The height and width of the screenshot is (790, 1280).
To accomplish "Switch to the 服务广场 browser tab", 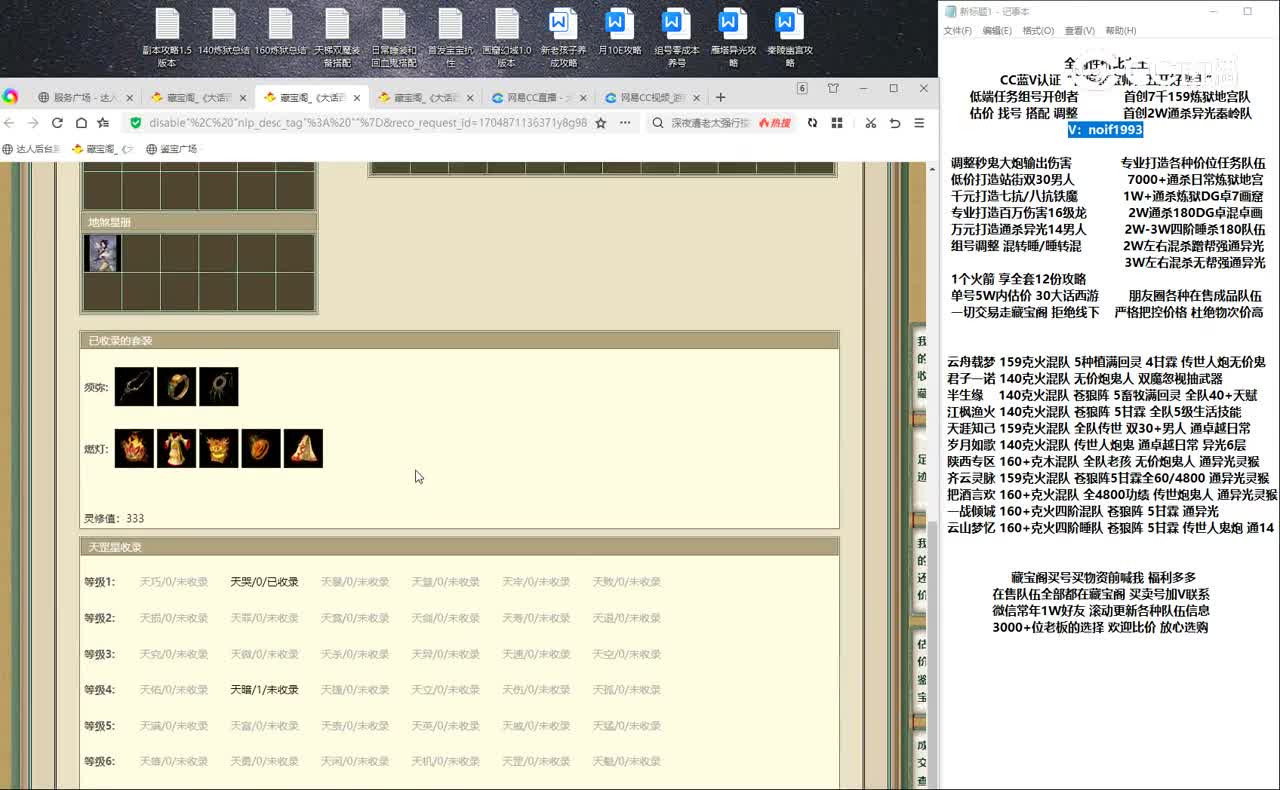I will [x=84, y=98].
